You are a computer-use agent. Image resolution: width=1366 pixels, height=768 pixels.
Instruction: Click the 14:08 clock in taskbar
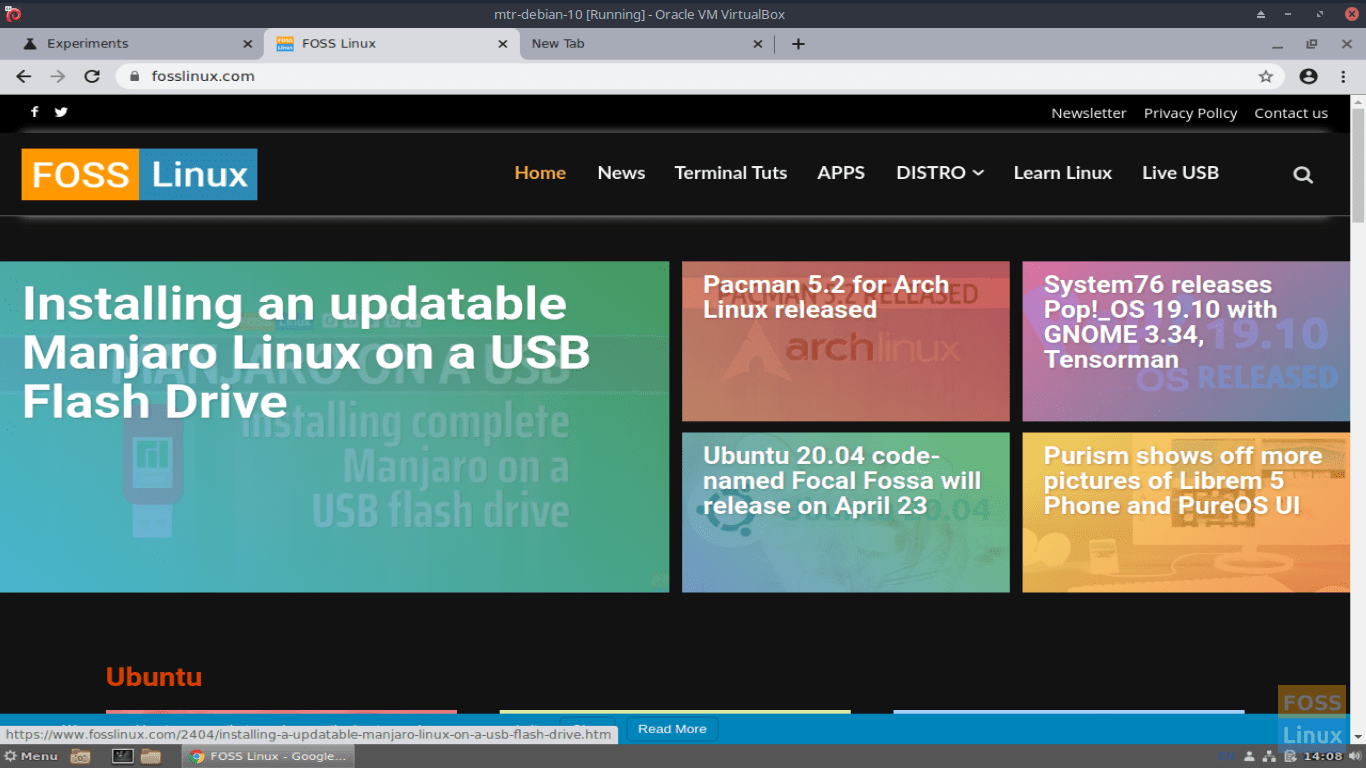pos(1323,756)
